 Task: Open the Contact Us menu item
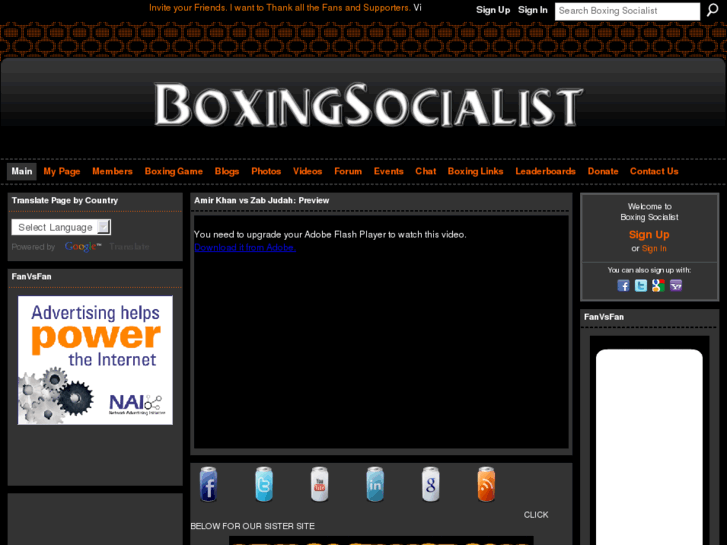coord(654,171)
